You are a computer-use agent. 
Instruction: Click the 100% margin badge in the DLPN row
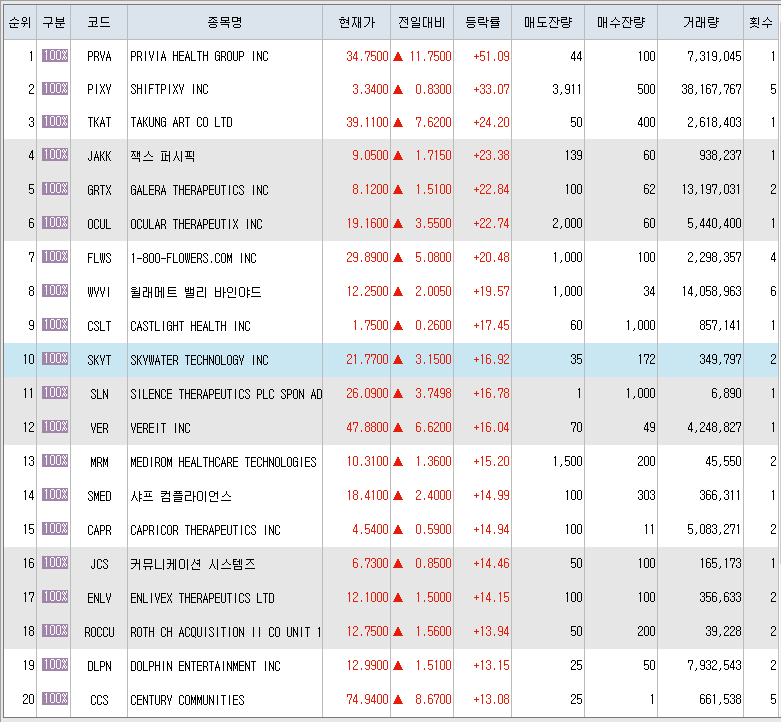pos(55,664)
